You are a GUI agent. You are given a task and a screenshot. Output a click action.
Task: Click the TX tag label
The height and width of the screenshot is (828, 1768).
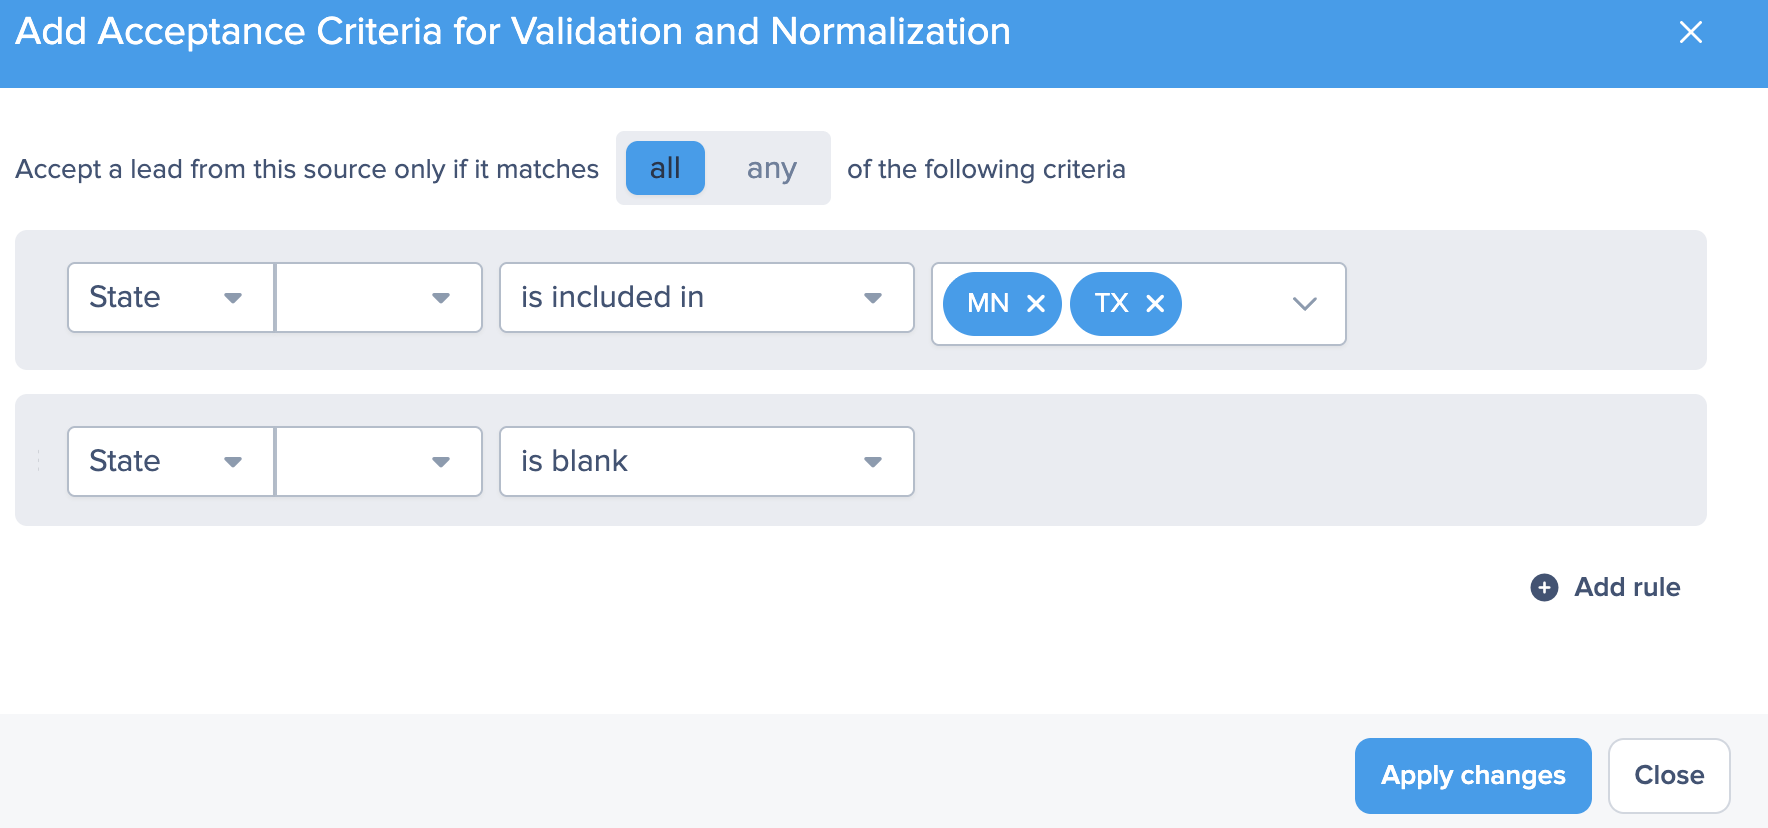(1111, 304)
